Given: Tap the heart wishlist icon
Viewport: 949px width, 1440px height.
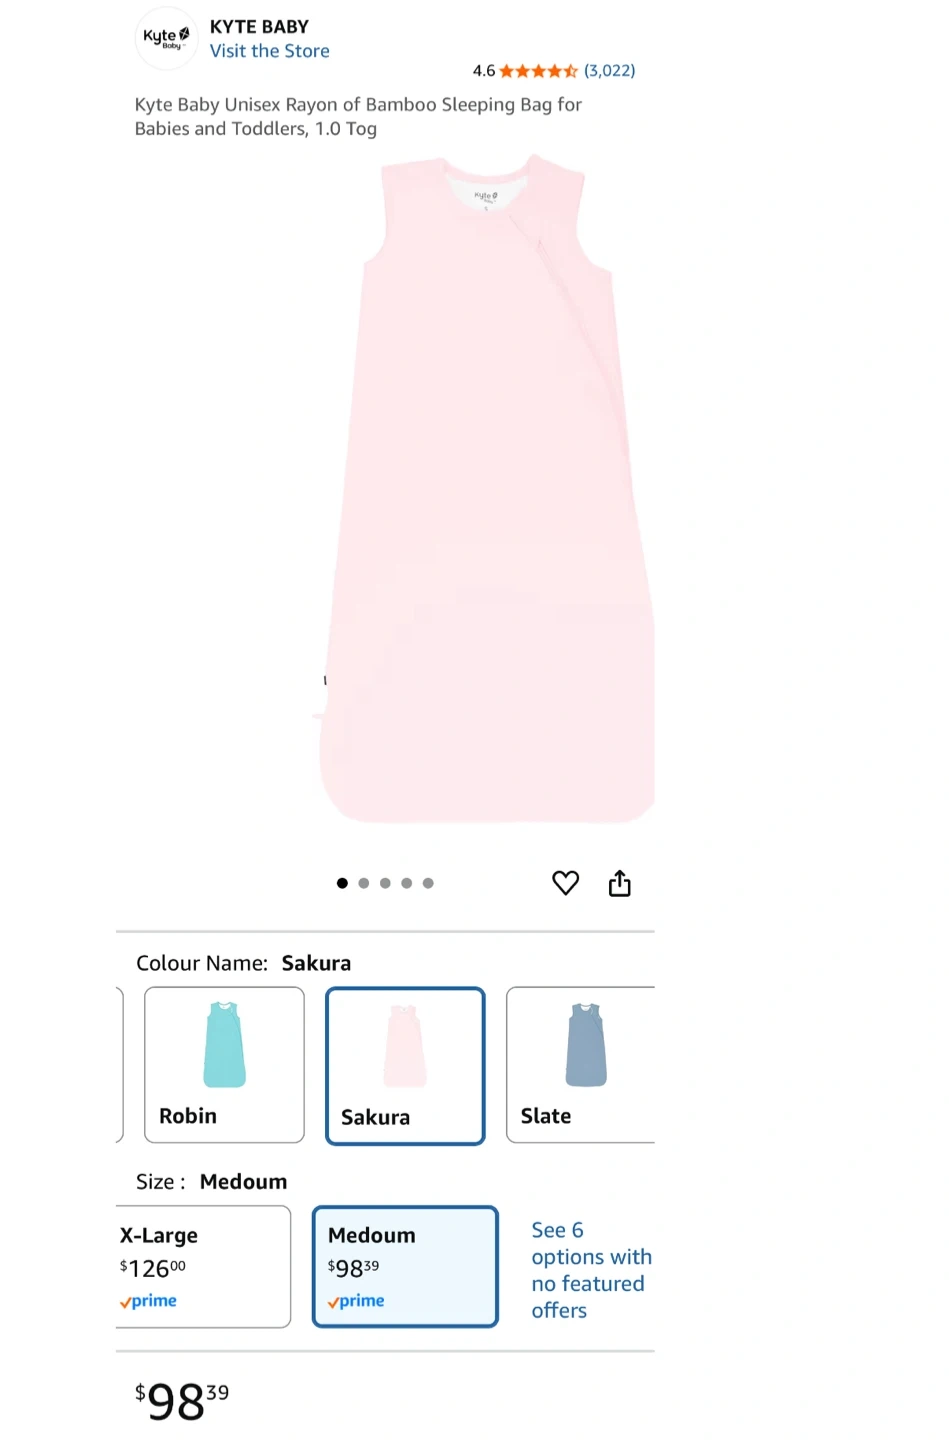Looking at the screenshot, I should [x=566, y=883].
